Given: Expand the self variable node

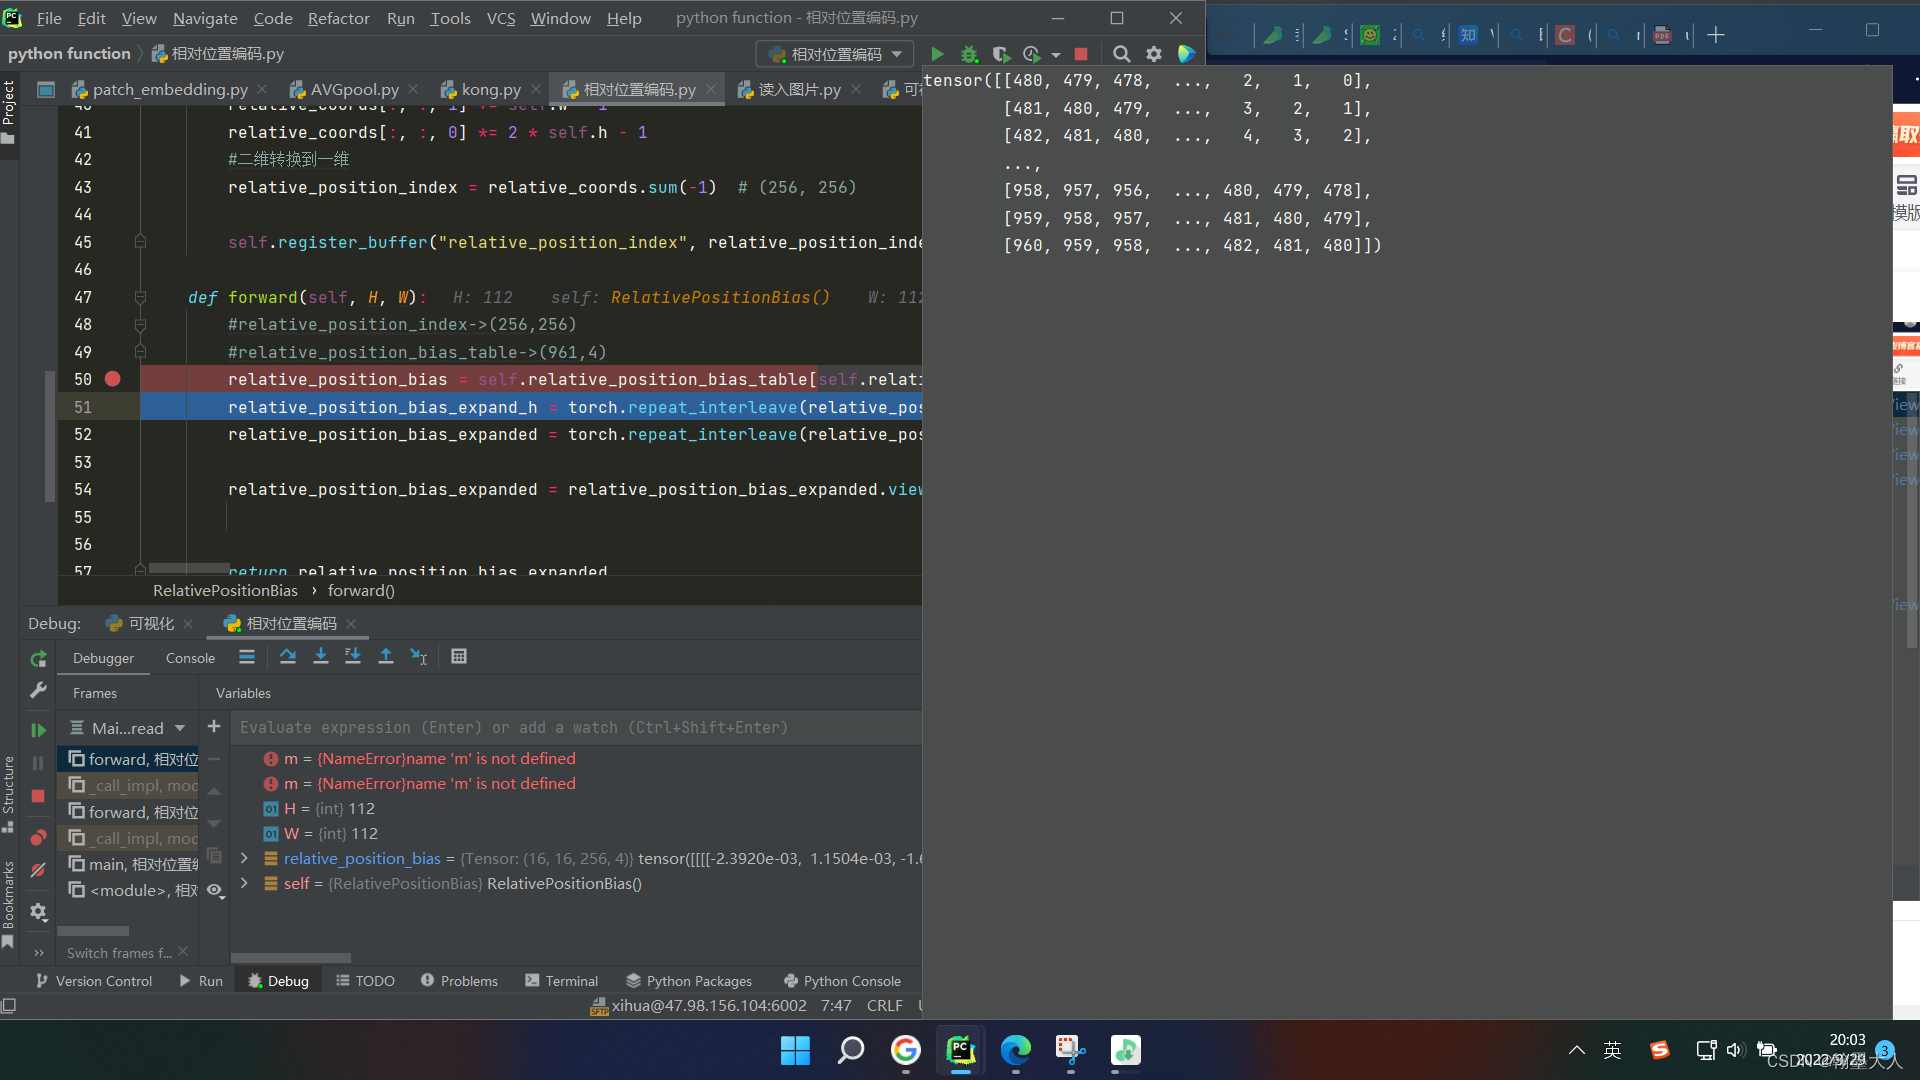Looking at the screenshot, I should click(x=244, y=883).
